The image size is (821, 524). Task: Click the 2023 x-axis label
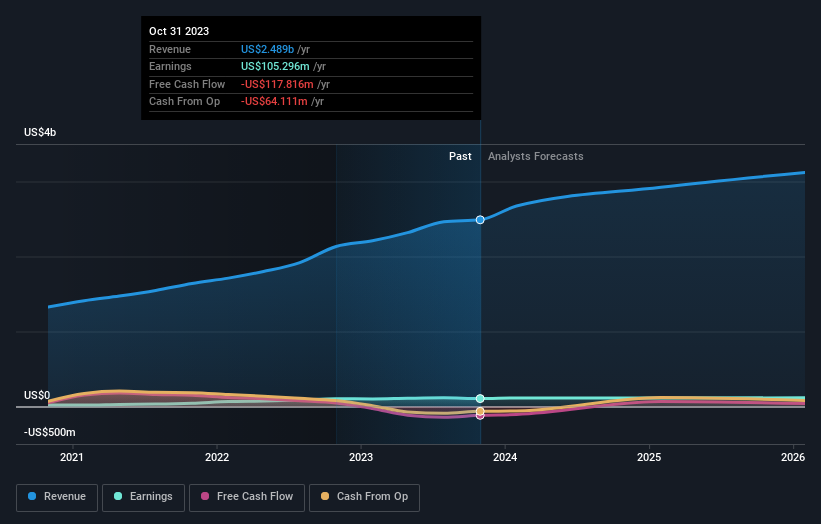coord(361,457)
